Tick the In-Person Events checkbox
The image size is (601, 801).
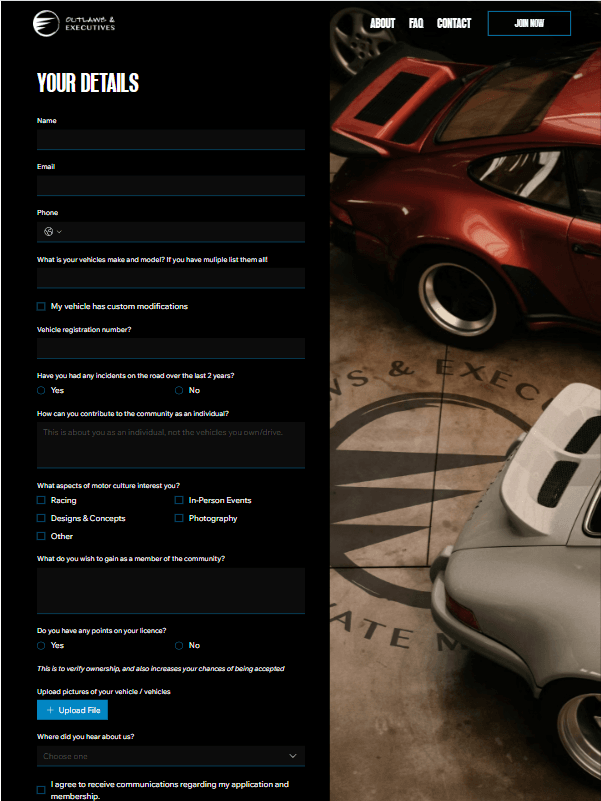(179, 500)
